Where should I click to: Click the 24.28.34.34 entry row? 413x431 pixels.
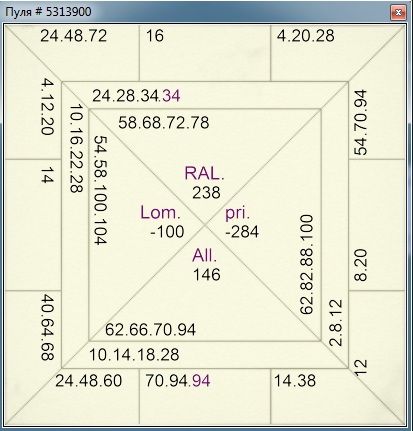pyautogui.click(x=136, y=96)
